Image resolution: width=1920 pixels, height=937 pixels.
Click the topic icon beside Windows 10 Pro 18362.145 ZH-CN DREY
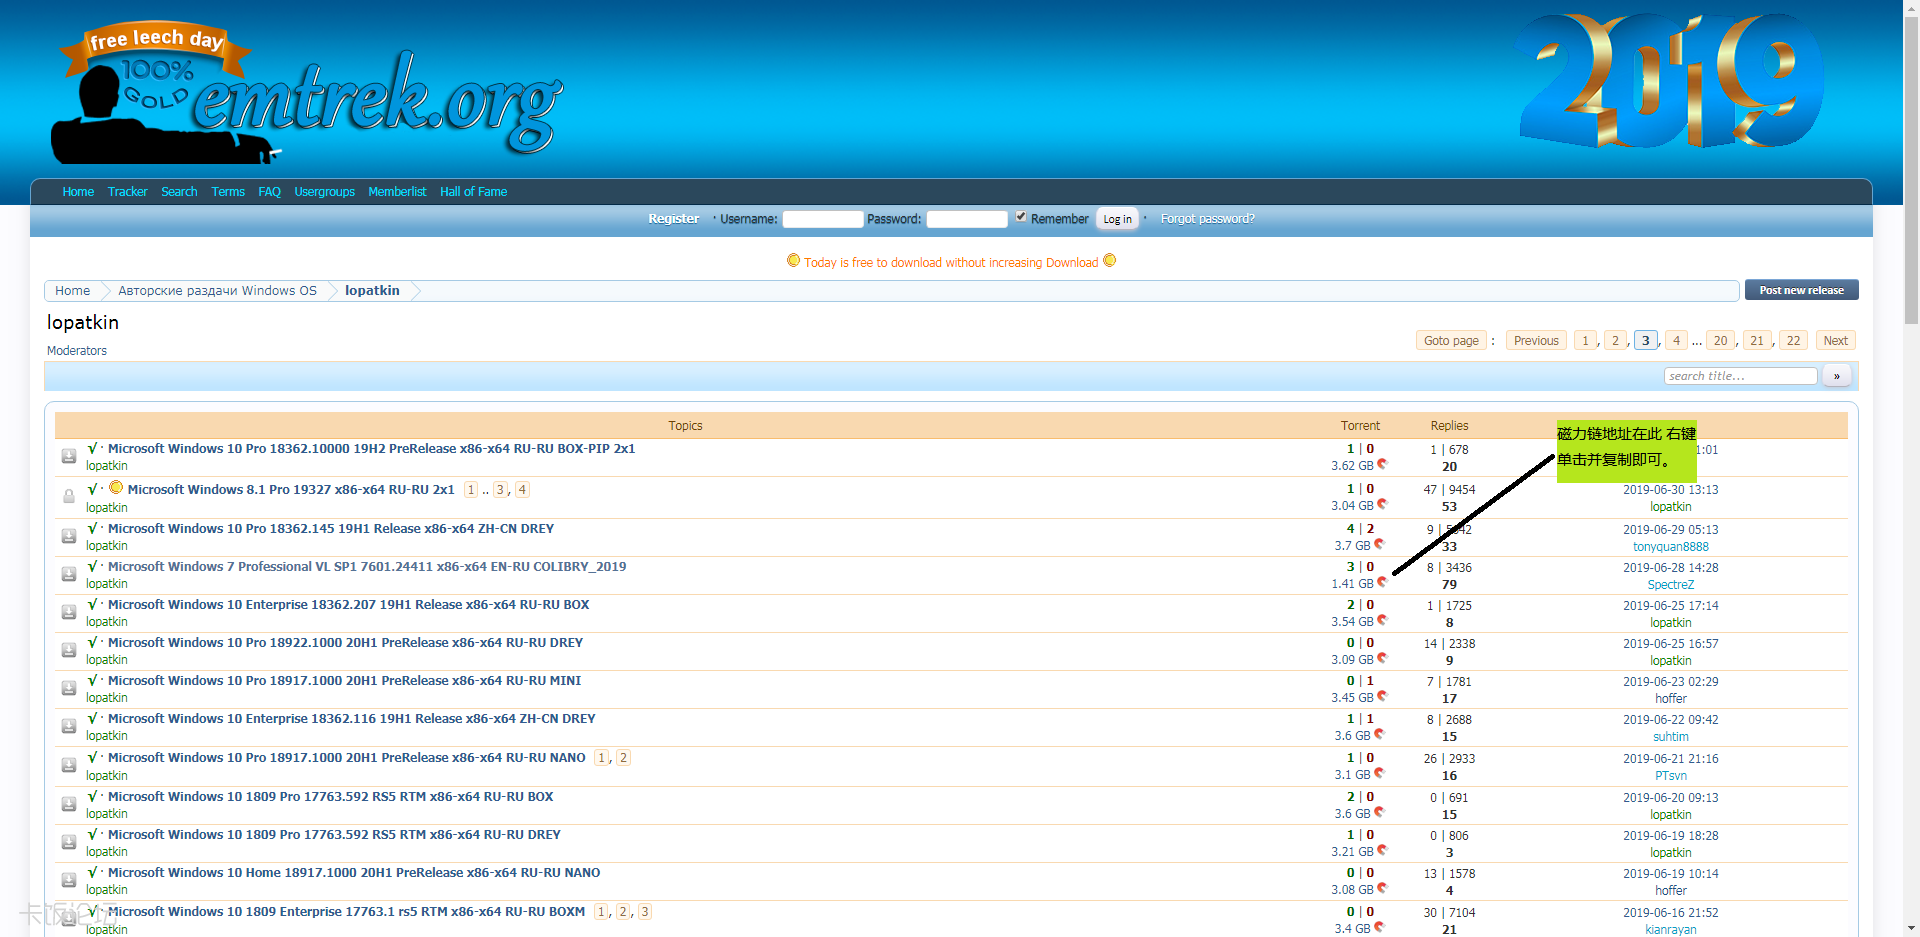point(69,536)
